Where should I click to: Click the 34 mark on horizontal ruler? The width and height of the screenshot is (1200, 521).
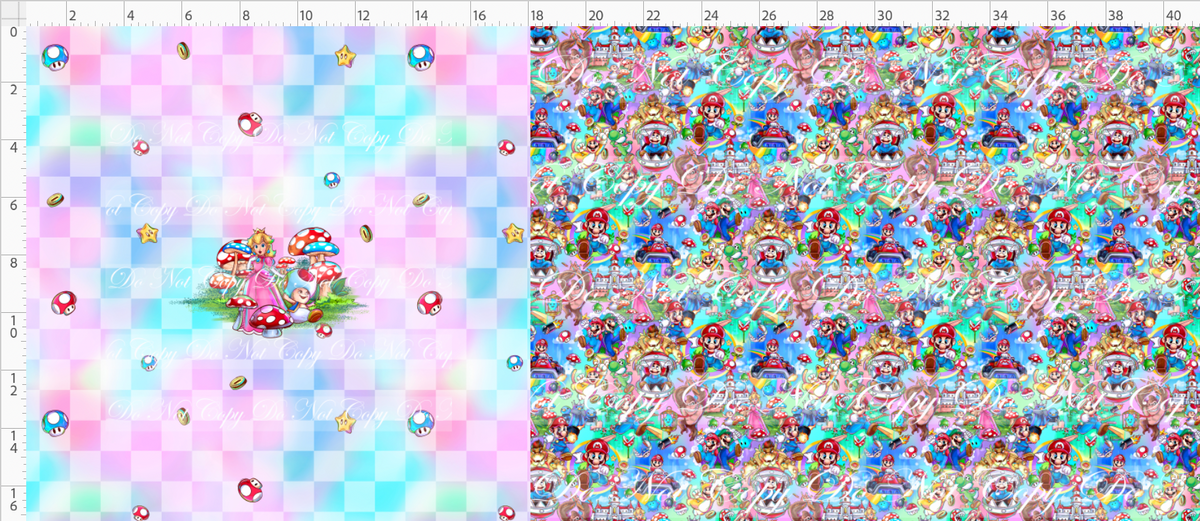click(1001, 16)
